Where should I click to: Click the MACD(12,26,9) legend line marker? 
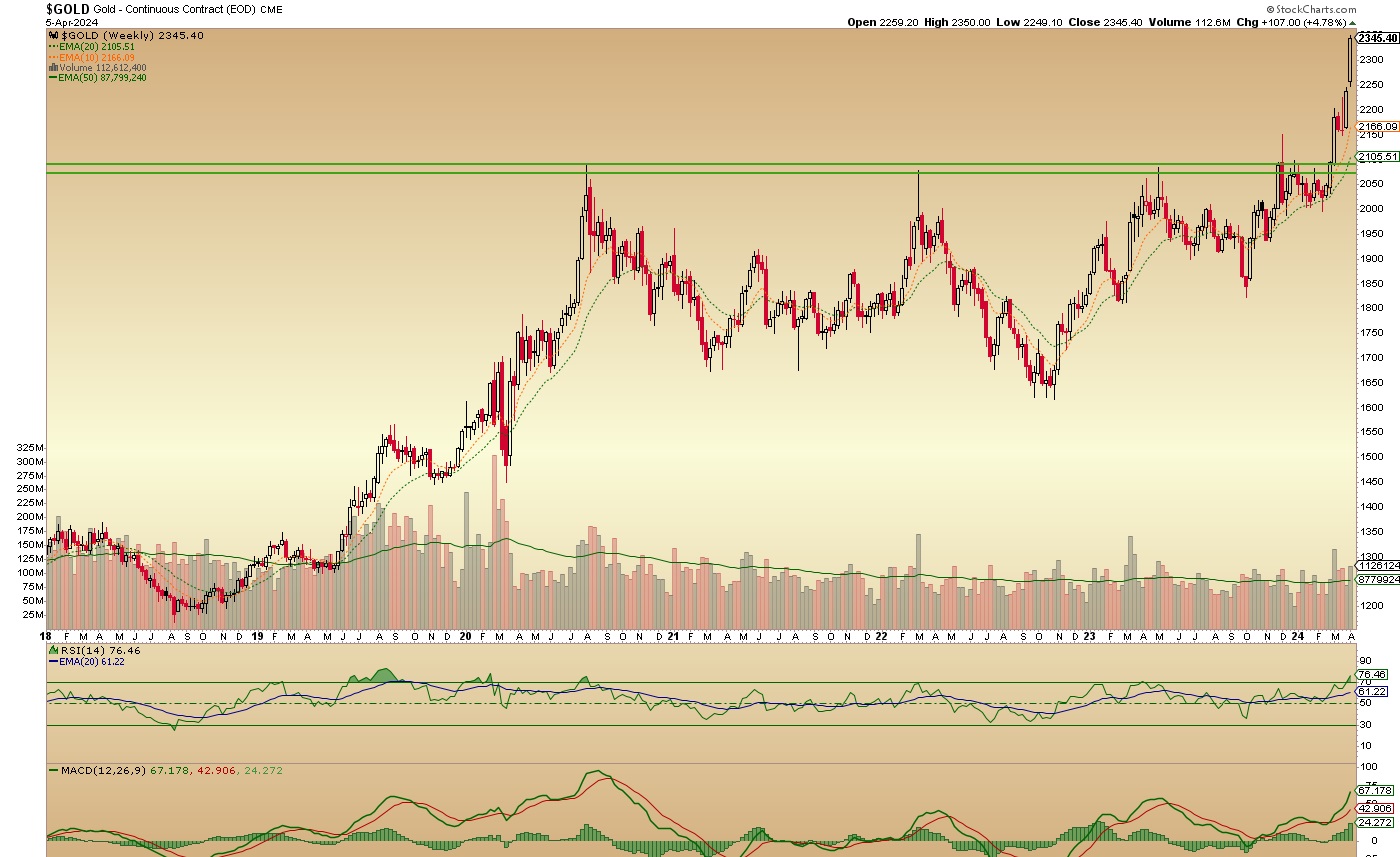pos(53,770)
